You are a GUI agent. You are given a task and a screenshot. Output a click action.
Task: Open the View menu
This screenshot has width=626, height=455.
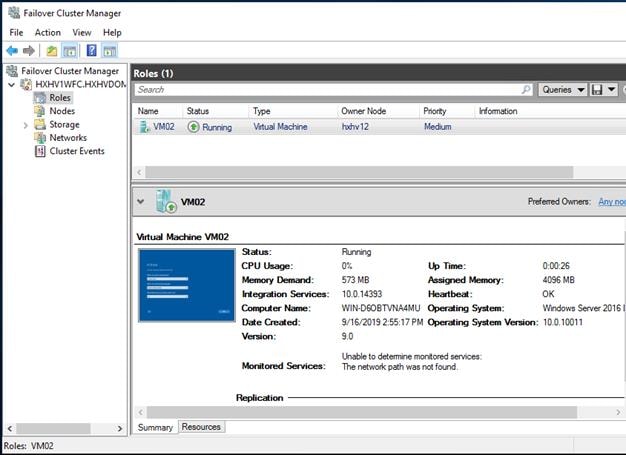(x=82, y=33)
